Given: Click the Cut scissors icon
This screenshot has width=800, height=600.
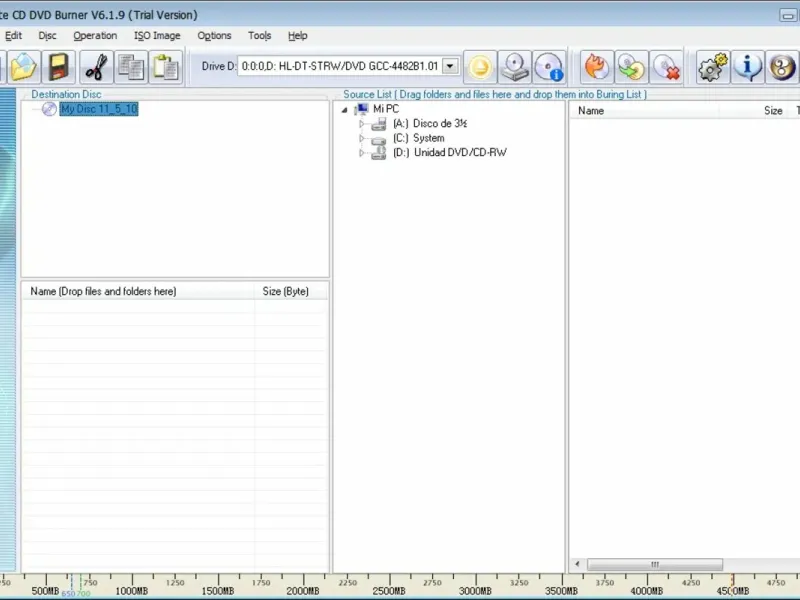Looking at the screenshot, I should tap(96, 67).
